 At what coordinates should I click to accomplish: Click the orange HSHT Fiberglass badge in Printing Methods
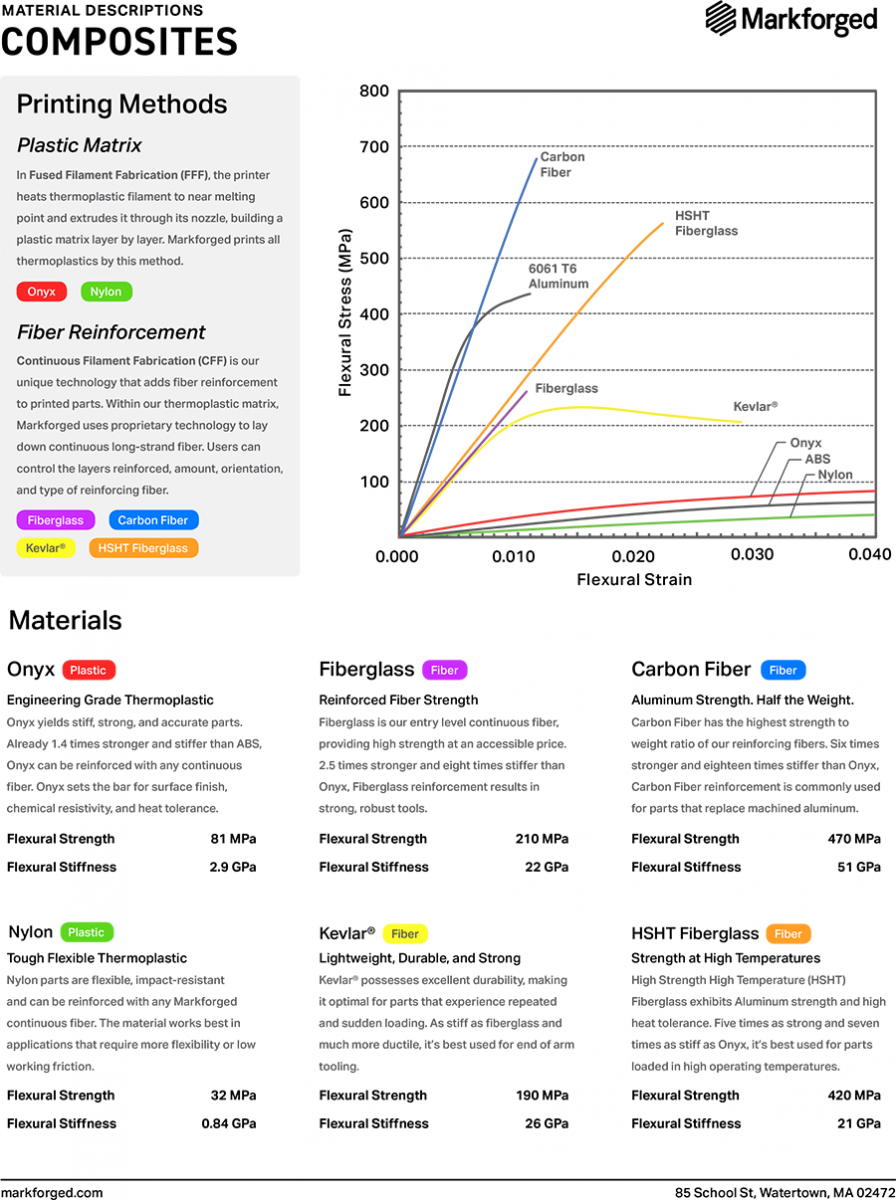[143, 548]
